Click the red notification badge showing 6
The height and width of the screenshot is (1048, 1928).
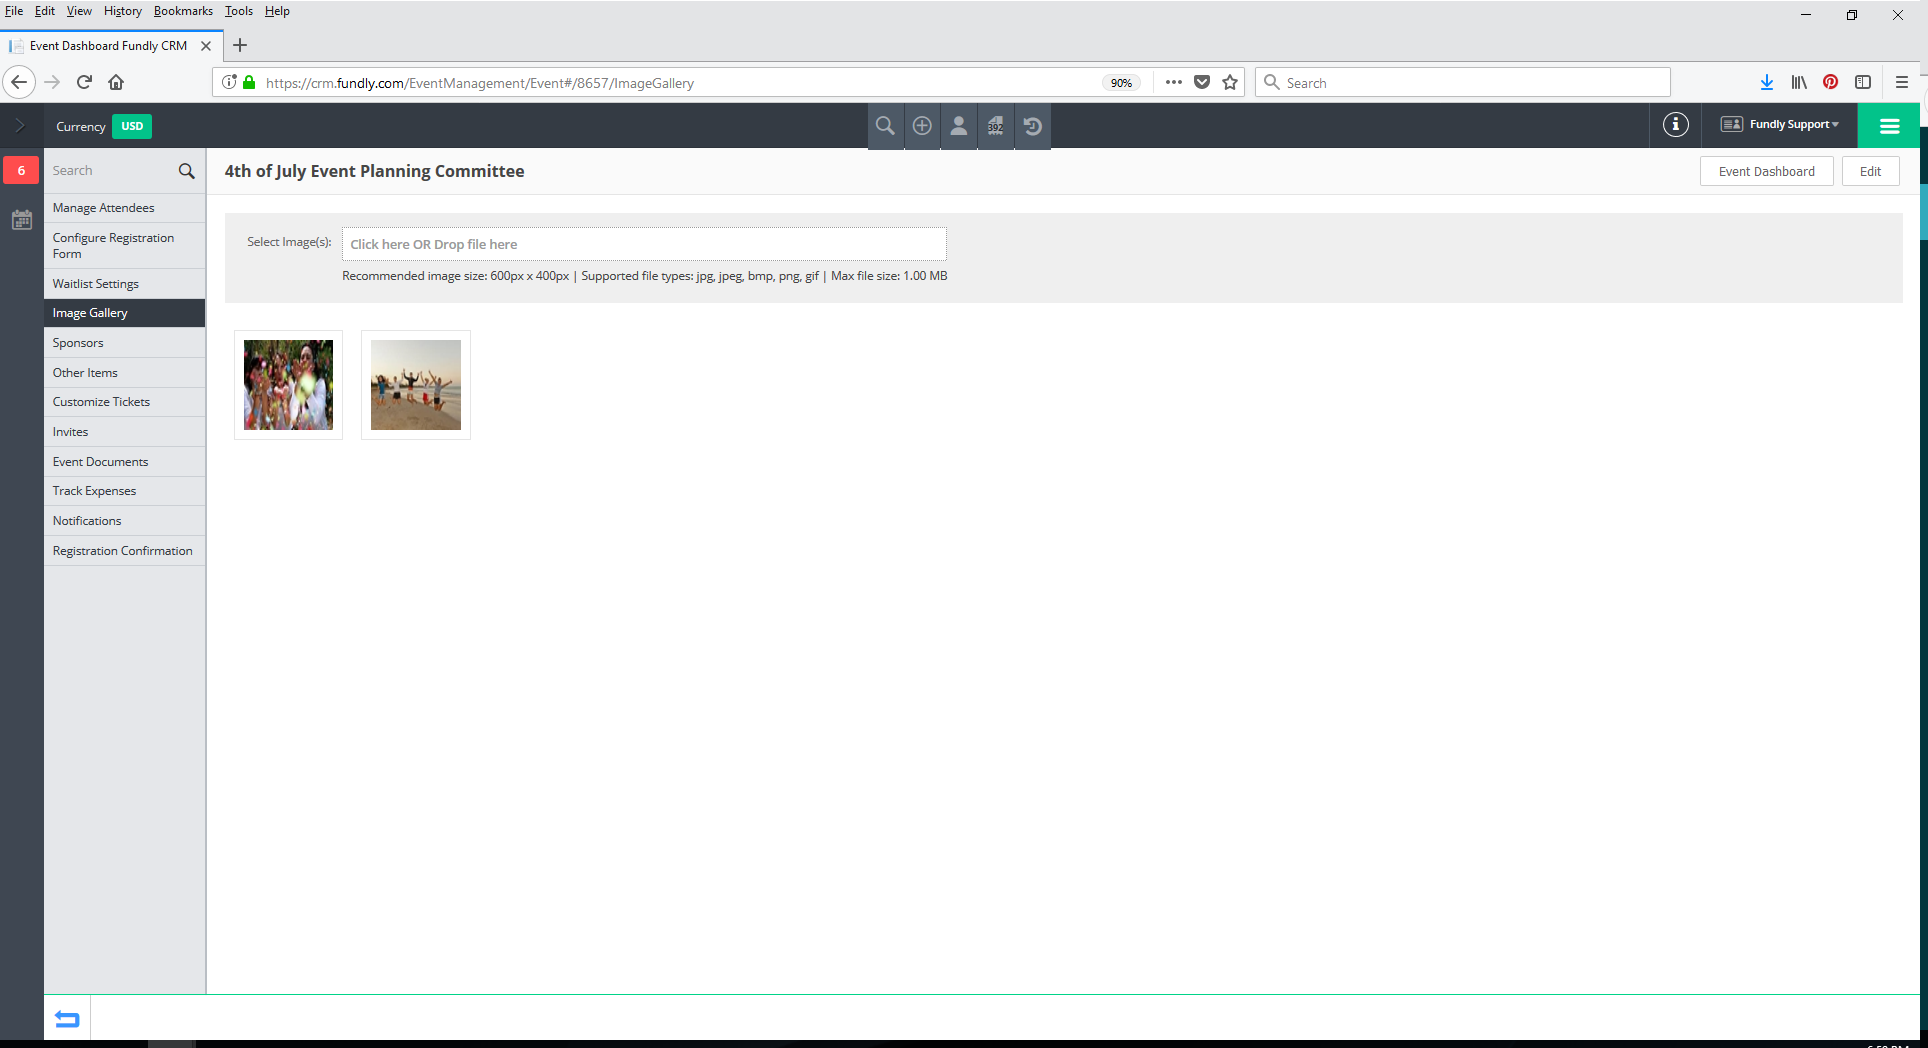point(21,170)
